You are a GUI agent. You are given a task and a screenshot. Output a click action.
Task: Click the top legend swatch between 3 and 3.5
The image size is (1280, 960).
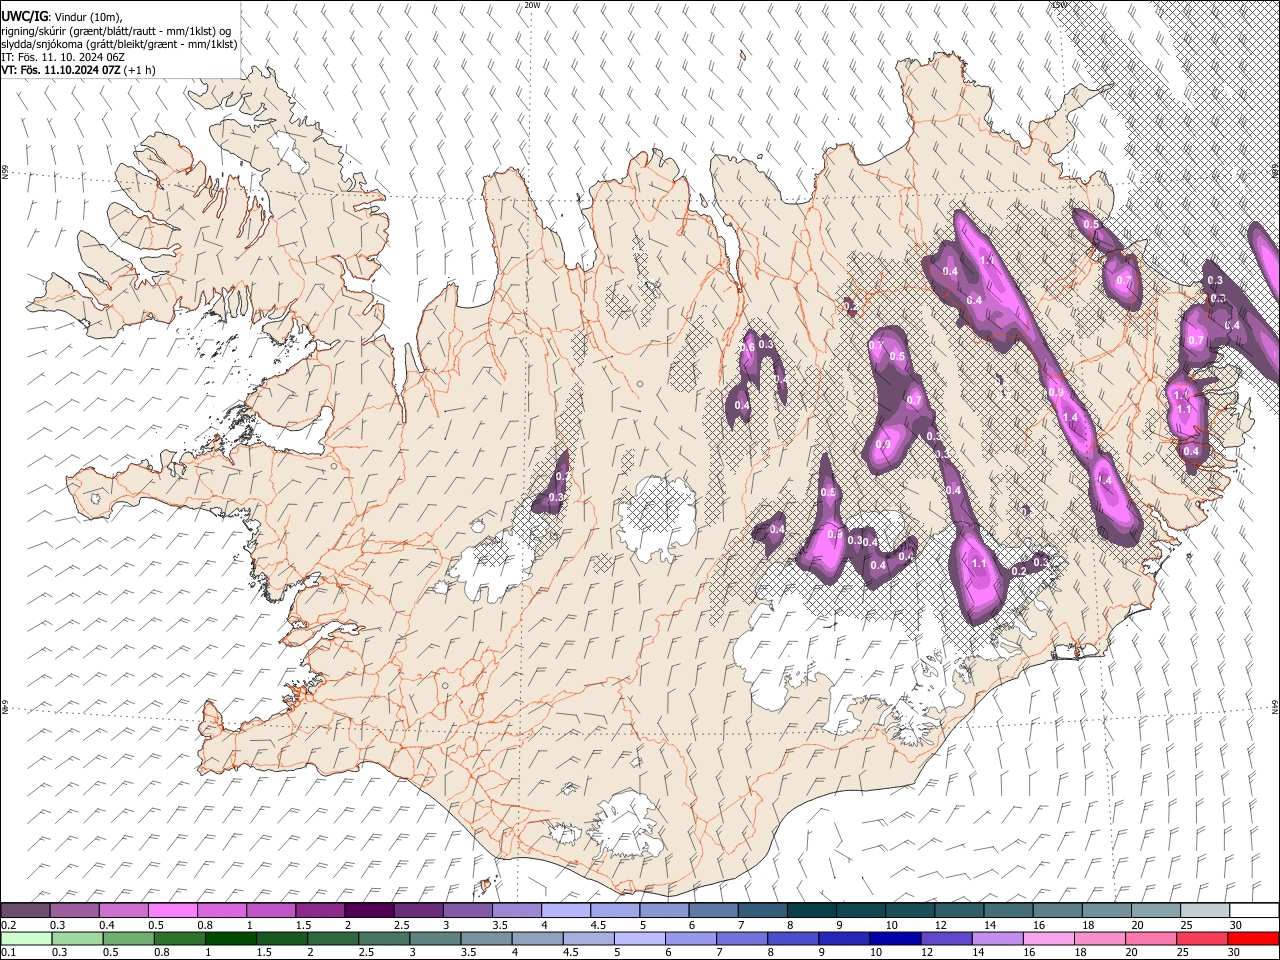point(467,911)
